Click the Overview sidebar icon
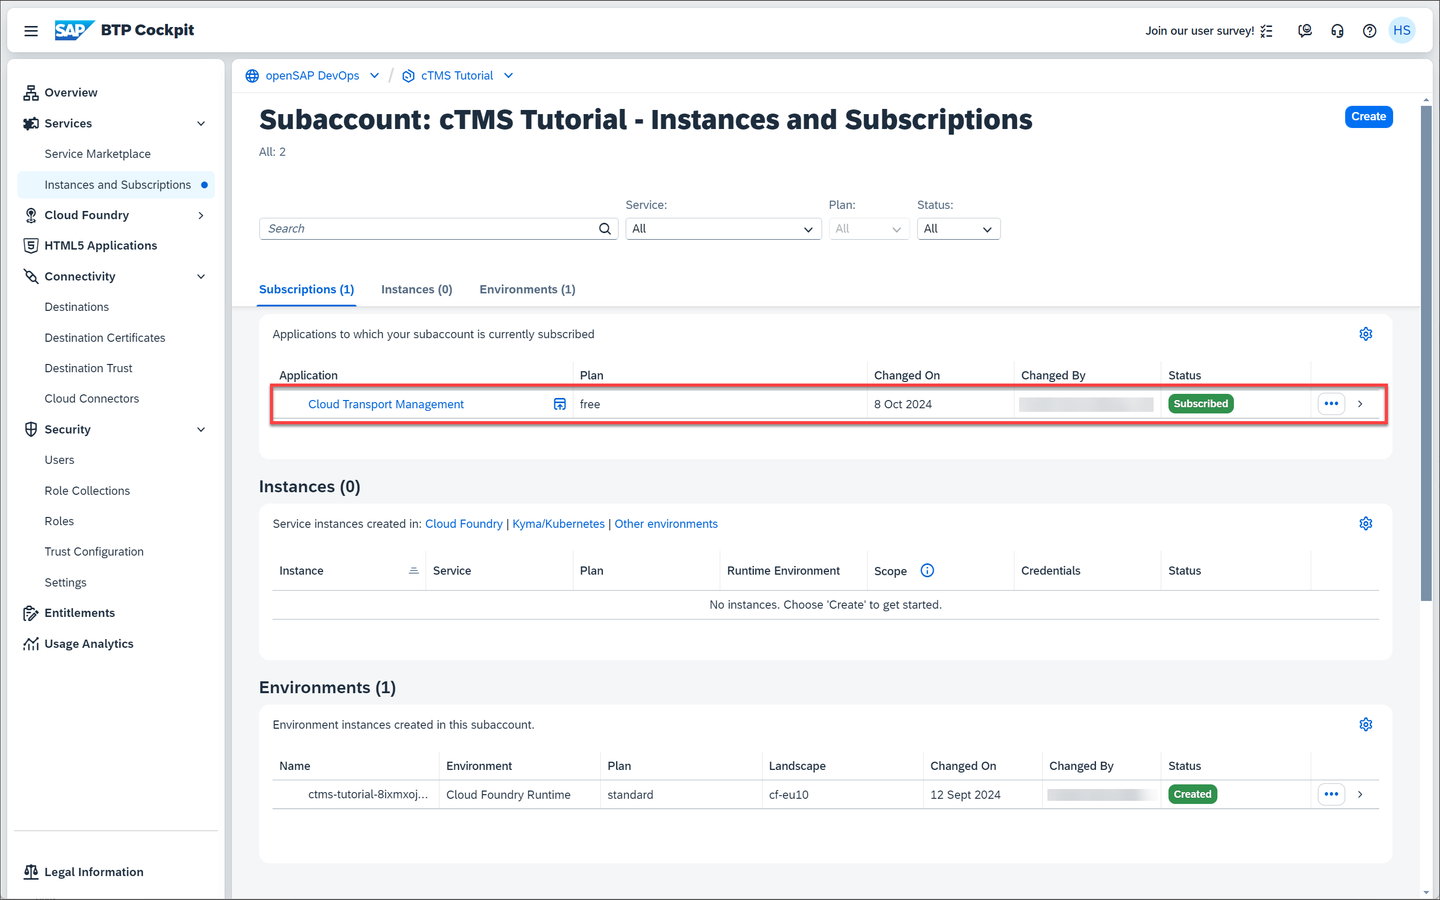This screenshot has height=900, width=1440. 31,93
